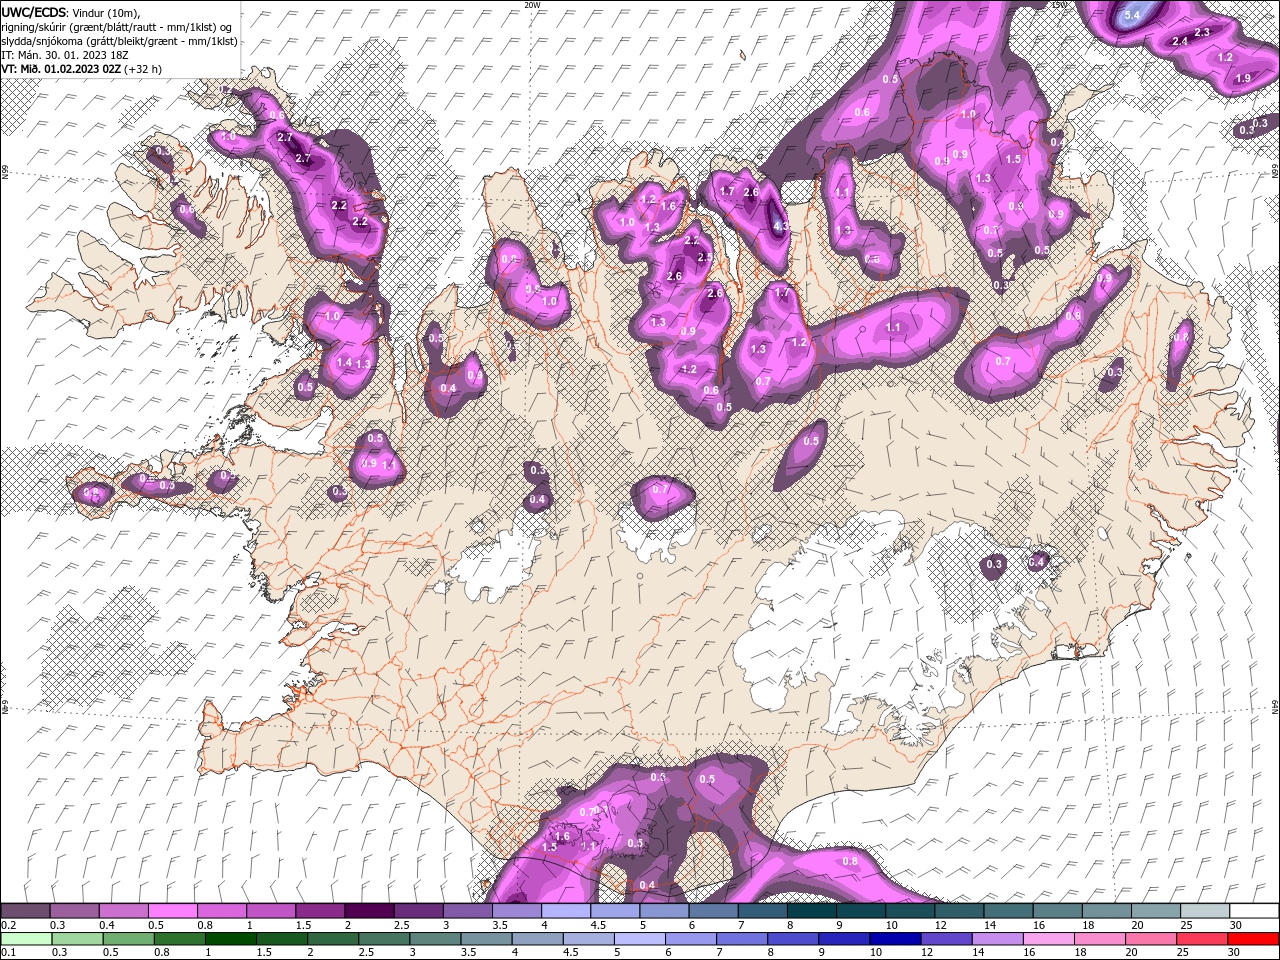Pick the dark teal 8–9 snow legend swatch
The height and width of the screenshot is (960, 1280).
[x=811, y=911]
